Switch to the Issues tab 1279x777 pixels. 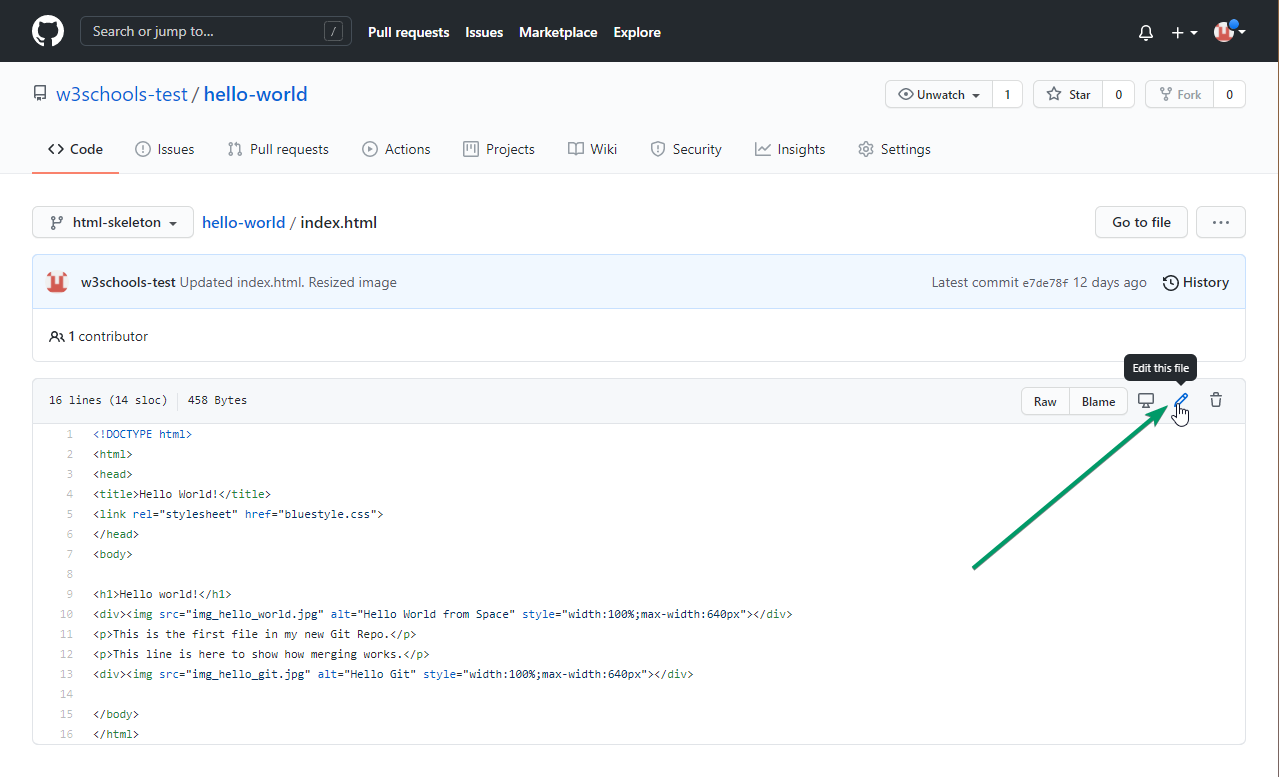click(165, 149)
